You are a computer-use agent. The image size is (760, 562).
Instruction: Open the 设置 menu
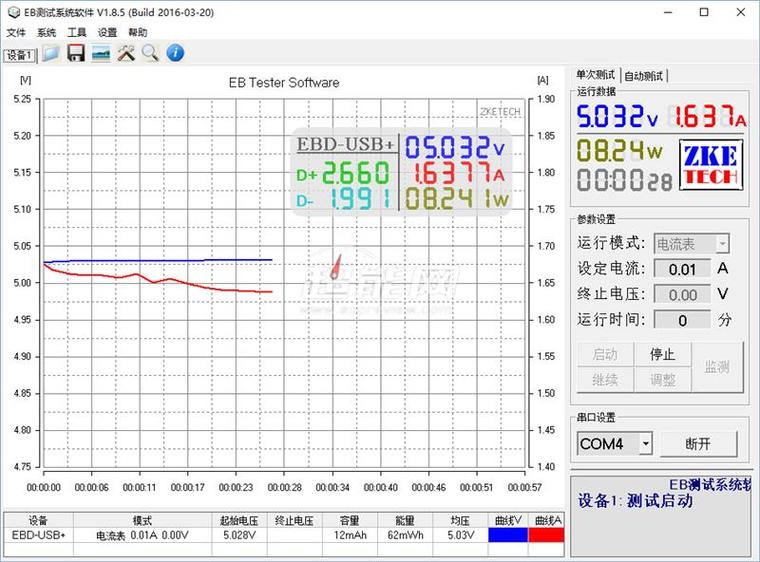[107, 32]
